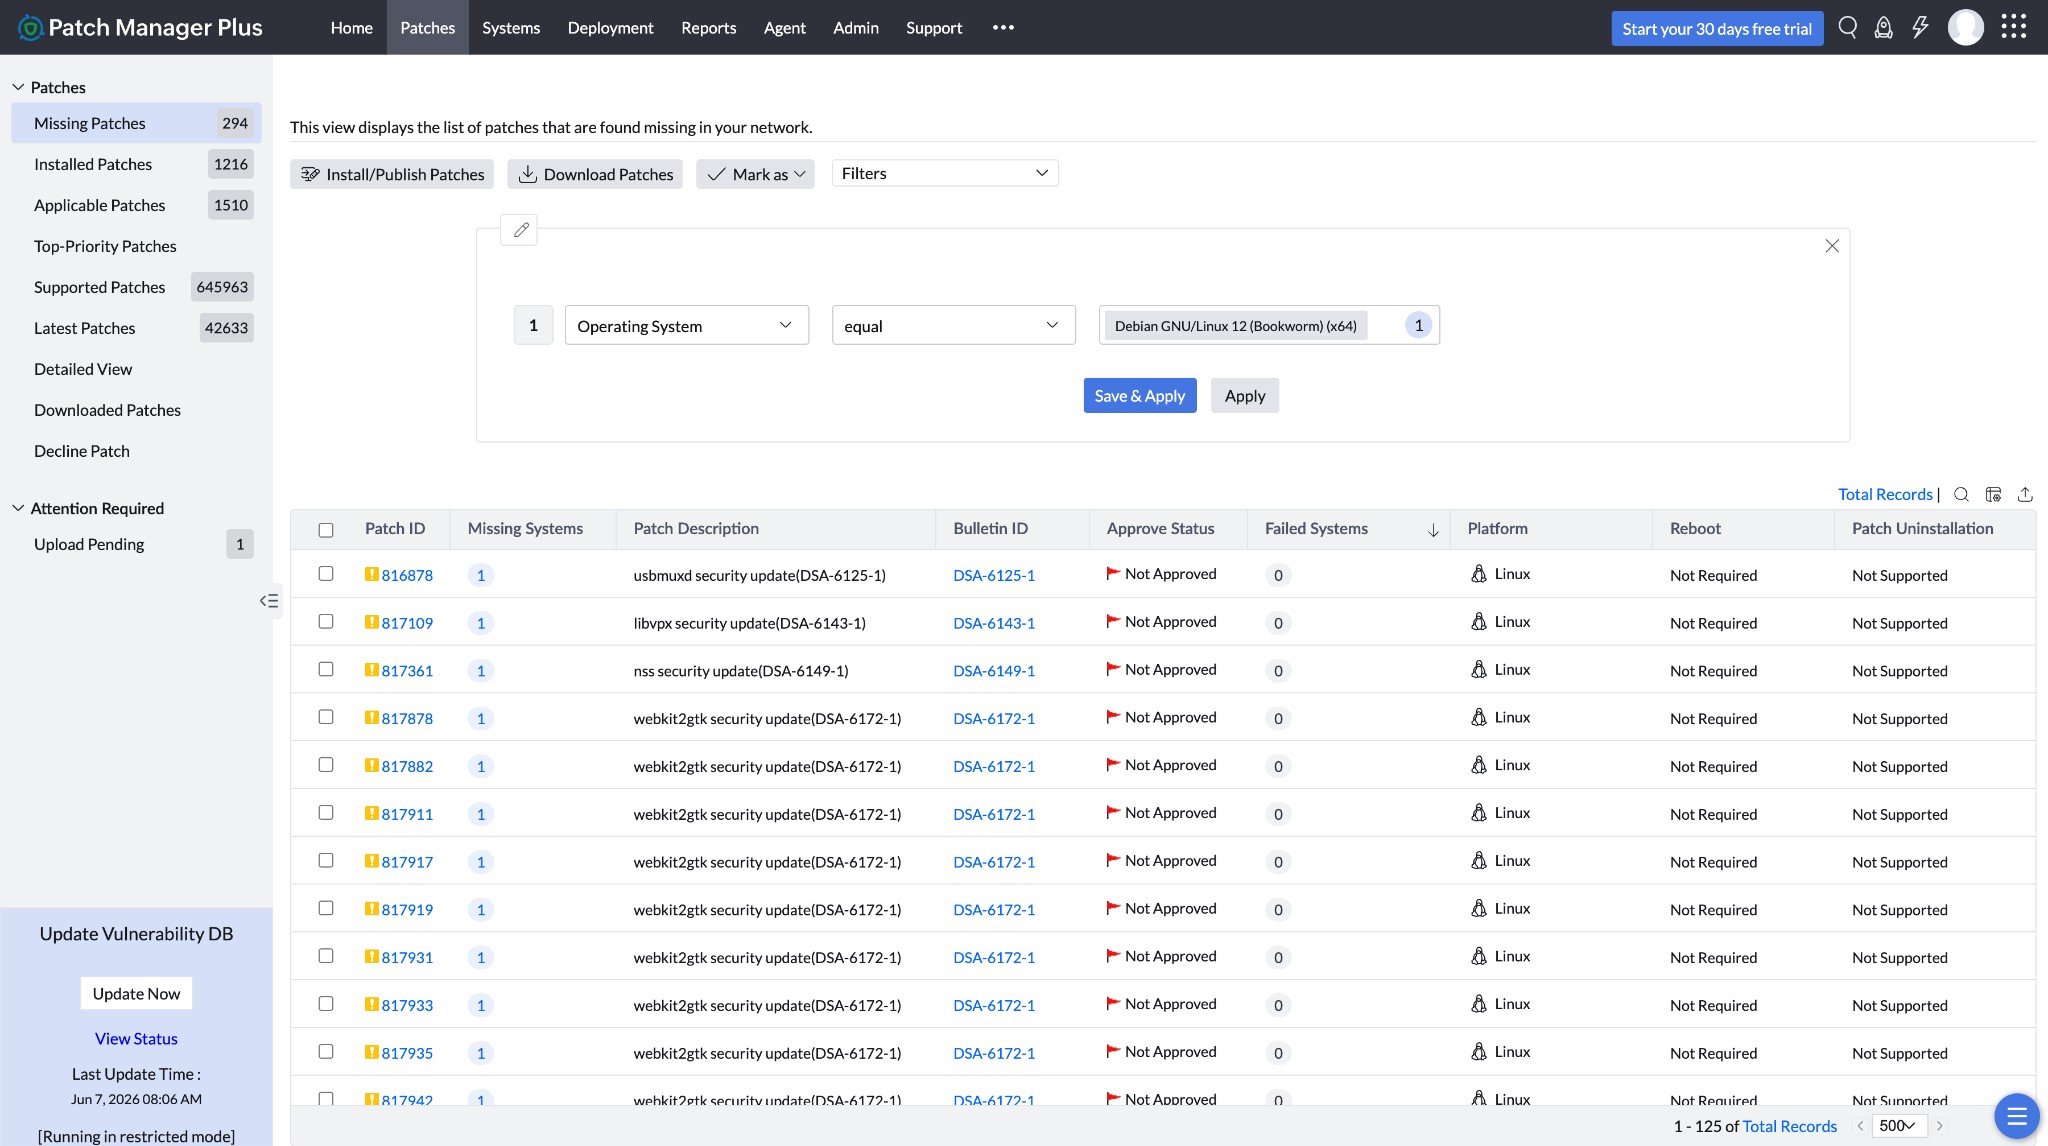The height and width of the screenshot is (1146, 2048).
Task: Sort by Failed Systems arrow
Action: (1433, 530)
